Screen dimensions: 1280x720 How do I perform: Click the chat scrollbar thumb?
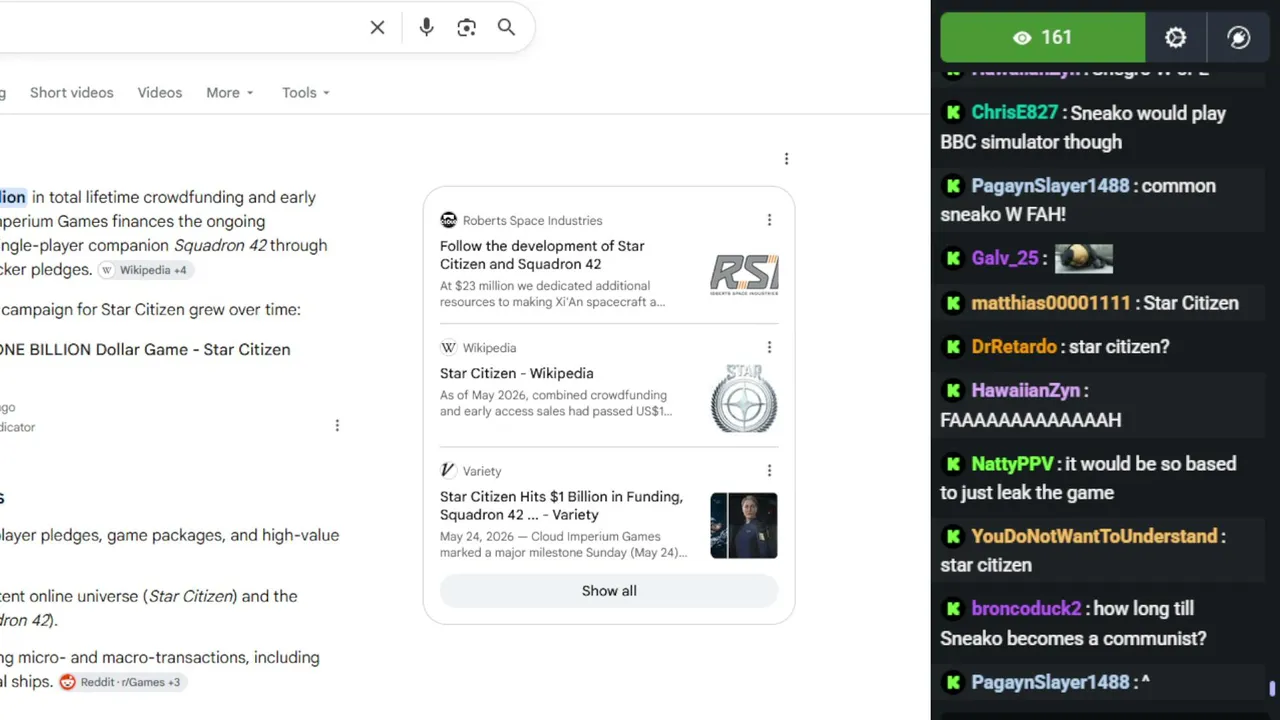click(x=1272, y=689)
